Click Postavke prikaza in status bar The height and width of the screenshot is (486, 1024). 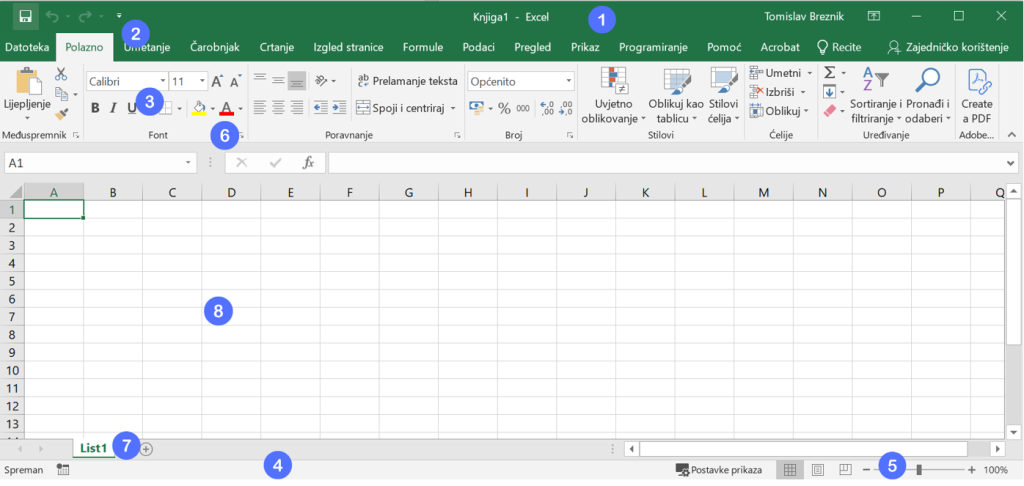pyautogui.click(x=719, y=469)
